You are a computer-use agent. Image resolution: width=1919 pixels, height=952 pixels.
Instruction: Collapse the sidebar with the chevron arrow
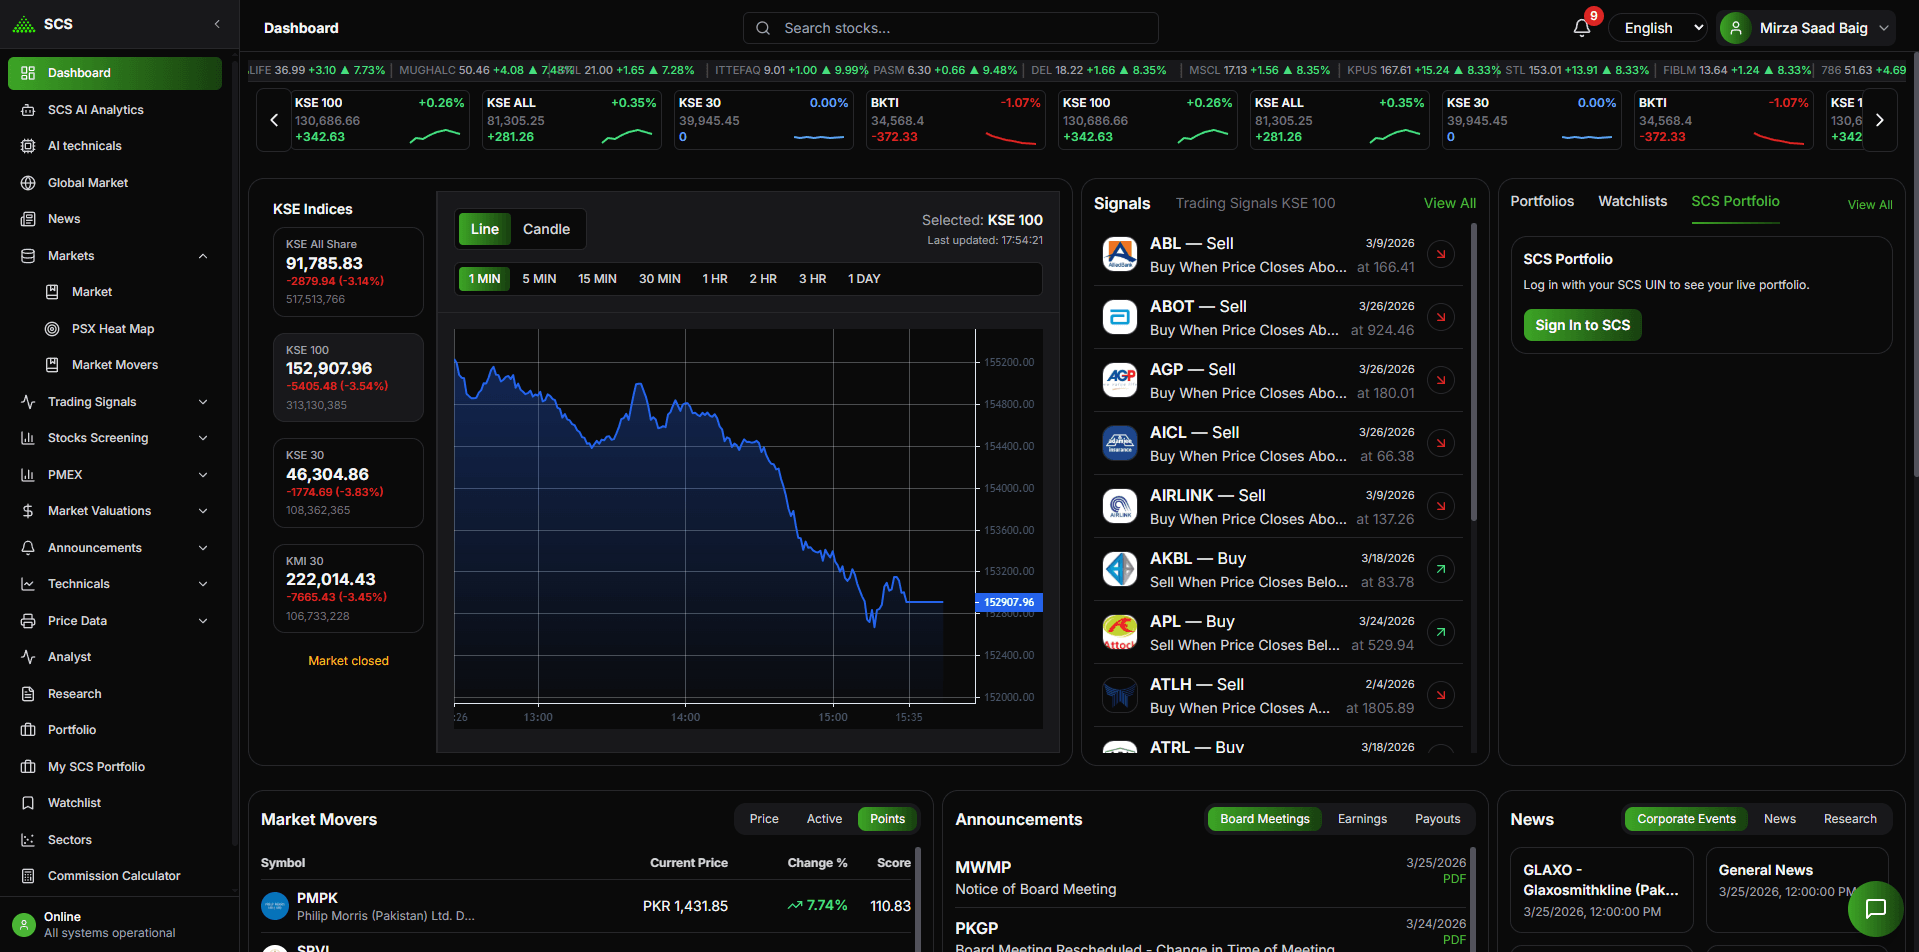pyautogui.click(x=217, y=24)
